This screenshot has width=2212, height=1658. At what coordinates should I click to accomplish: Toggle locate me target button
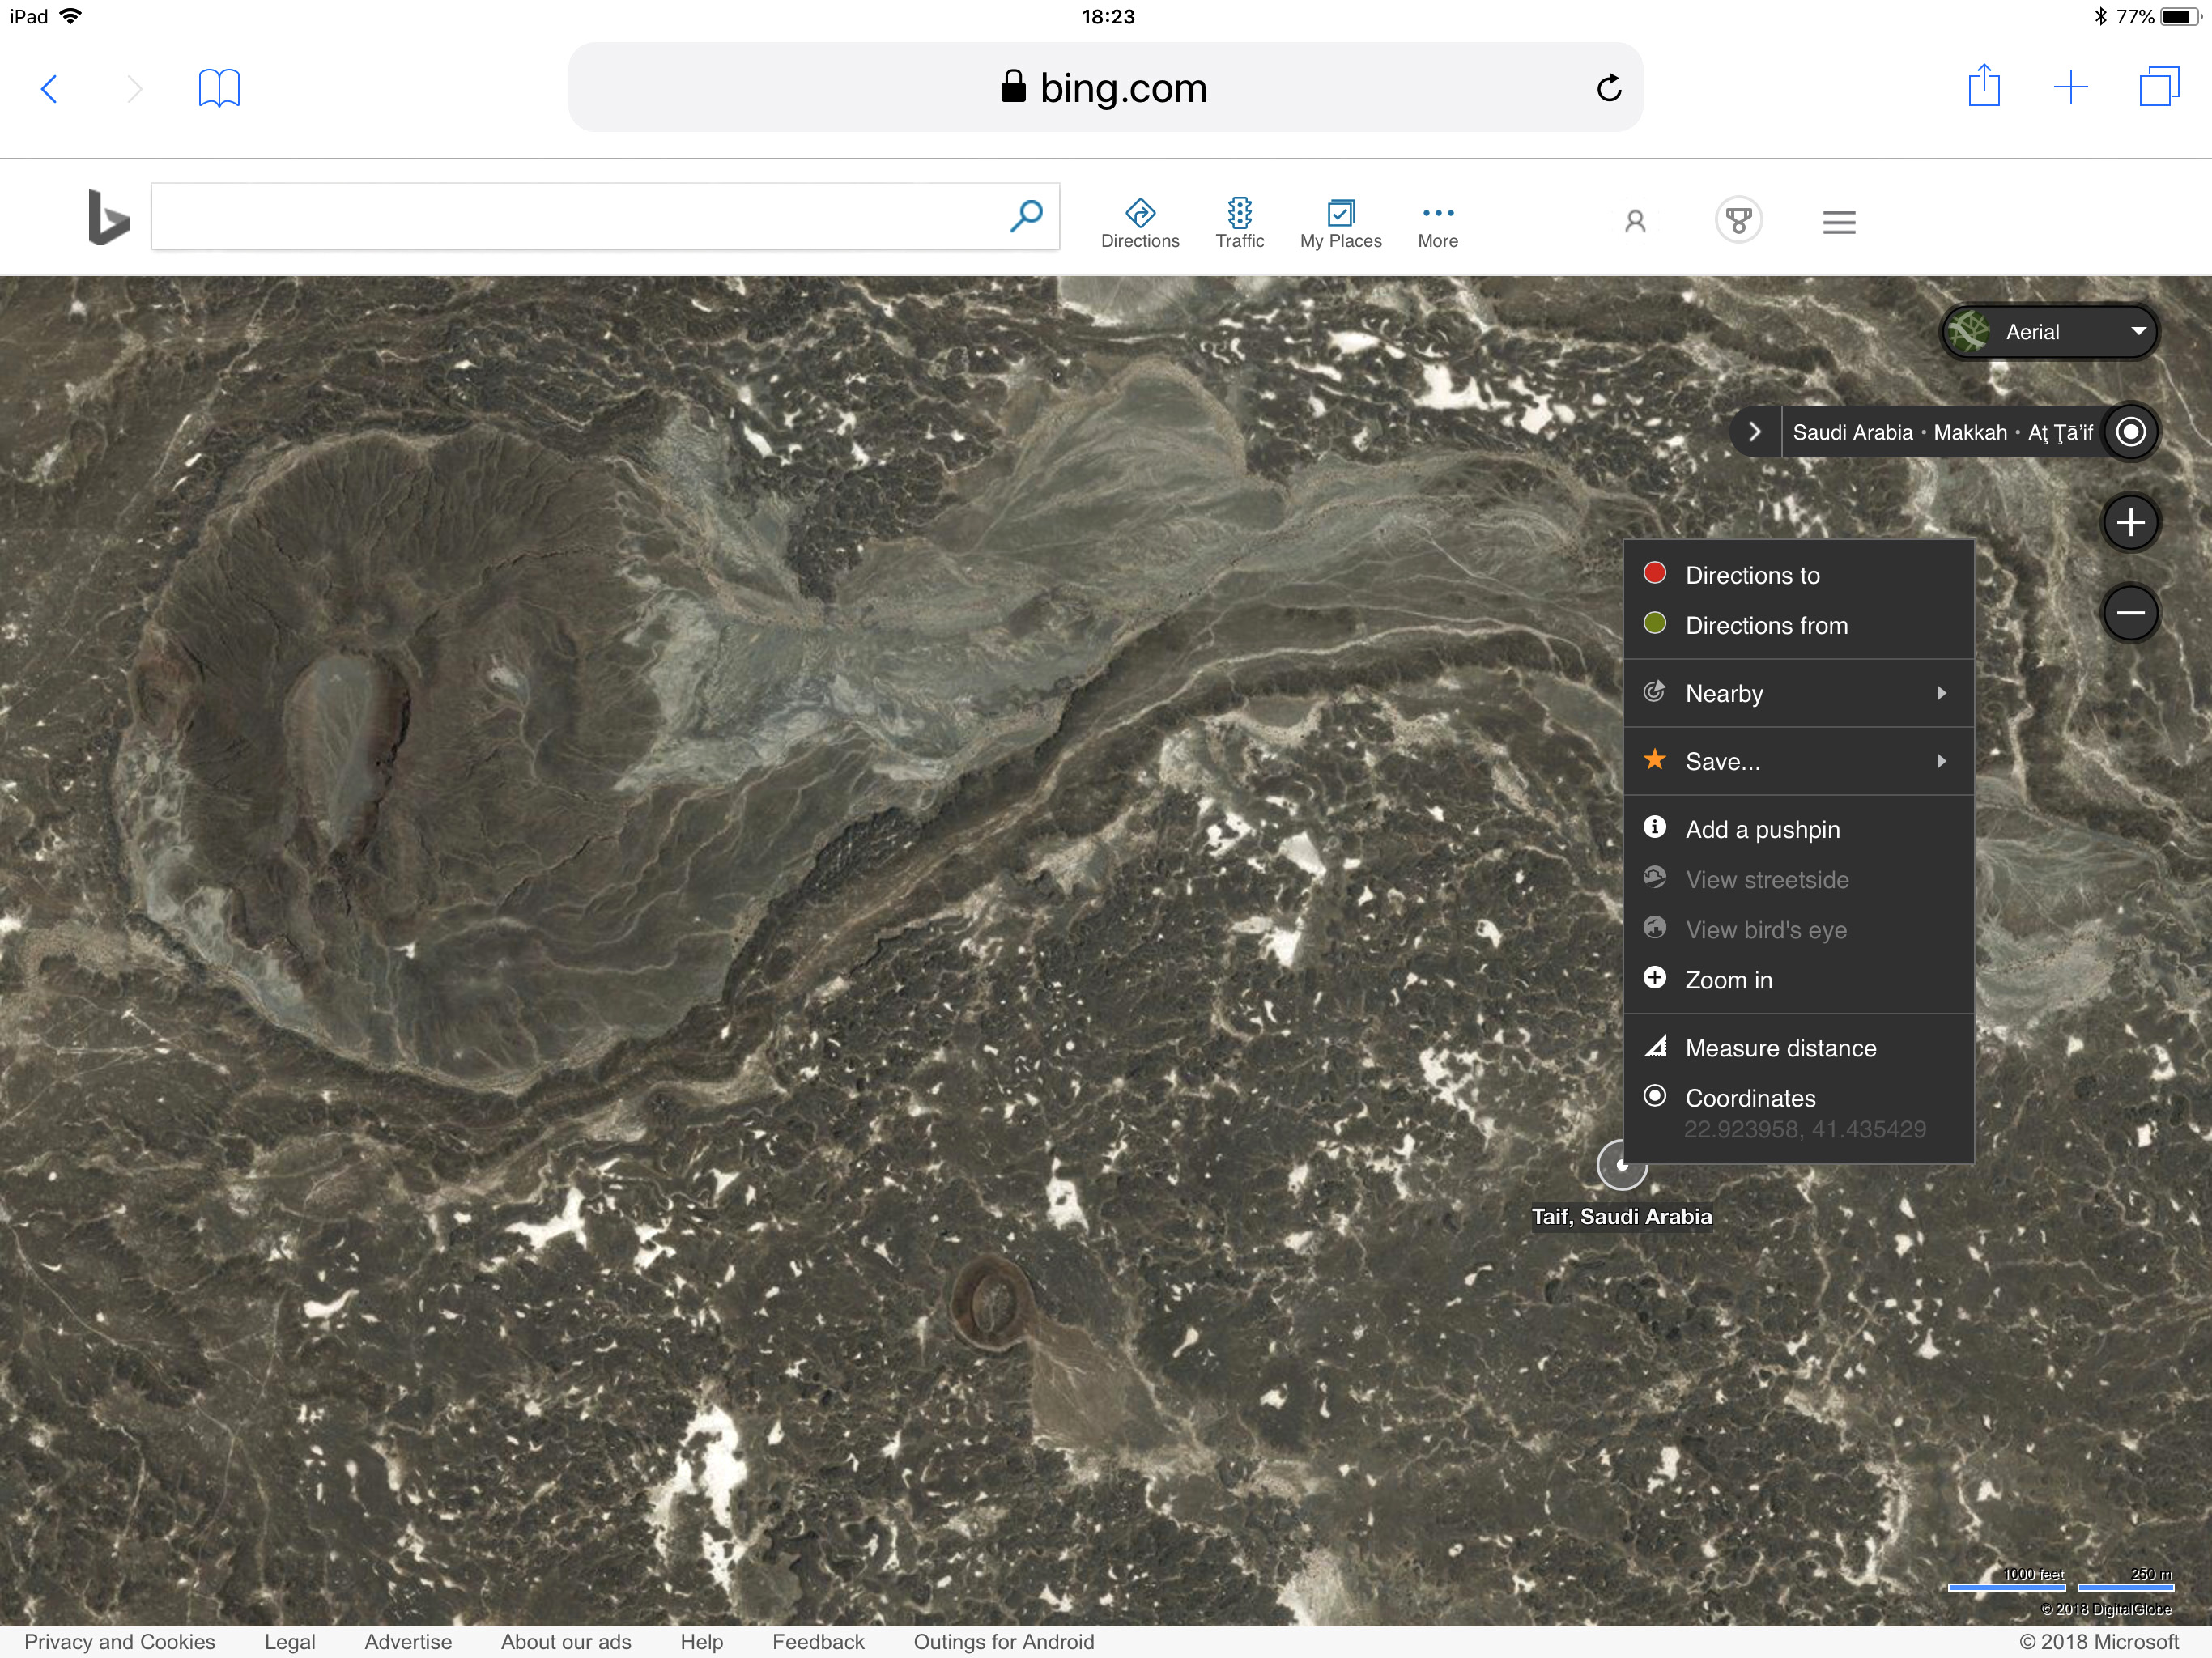(x=2130, y=432)
